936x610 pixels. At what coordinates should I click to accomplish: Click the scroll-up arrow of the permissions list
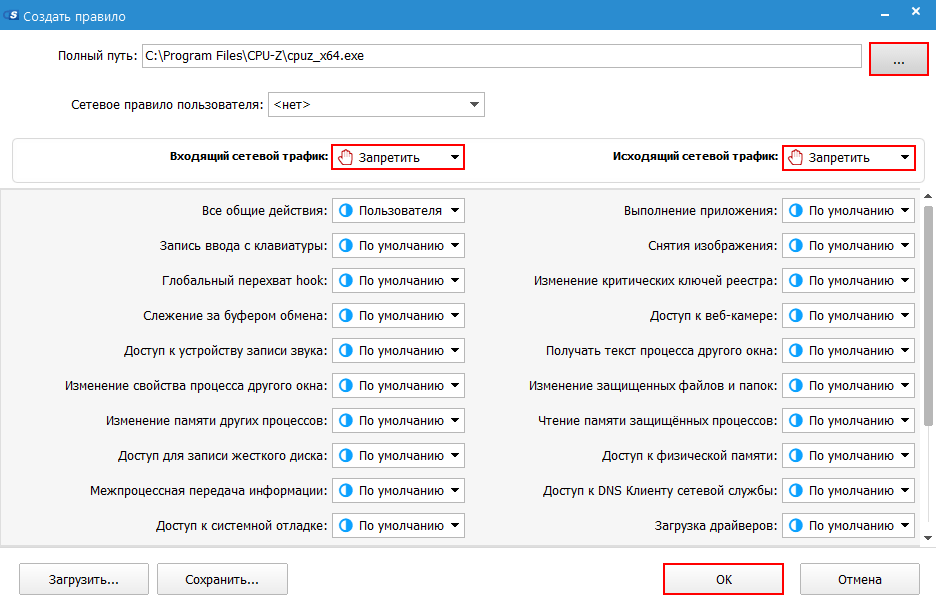[928, 196]
